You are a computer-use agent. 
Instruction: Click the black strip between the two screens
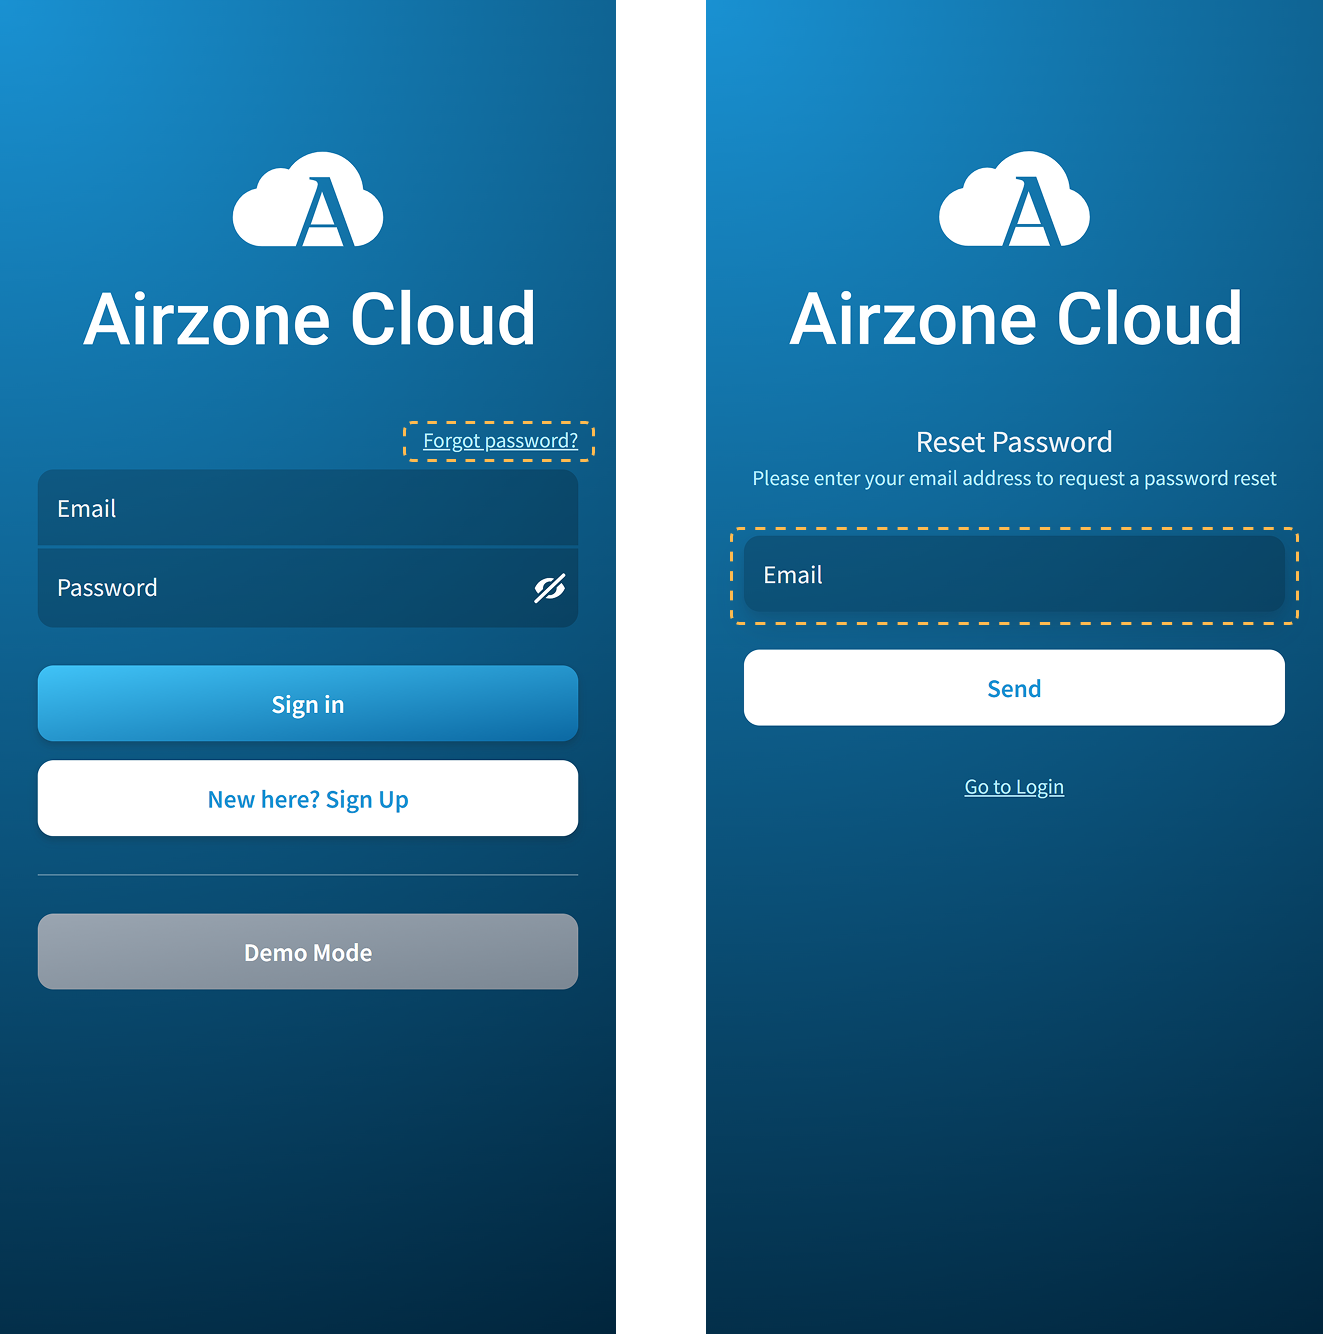660,667
